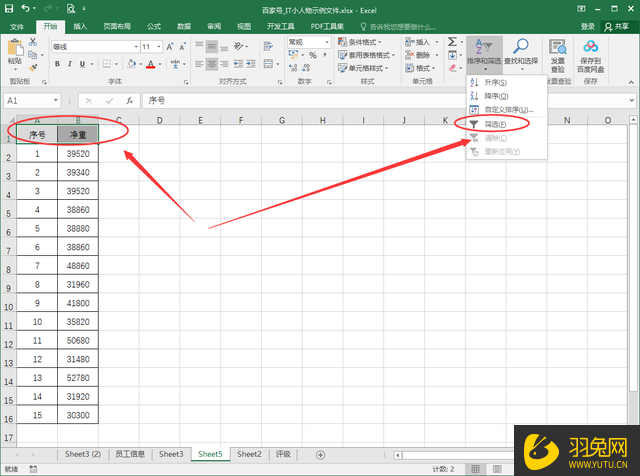The height and width of the screenshot is (476, 640).
Task: Click macro record icon in status bar
Action: tap(33, 469)
